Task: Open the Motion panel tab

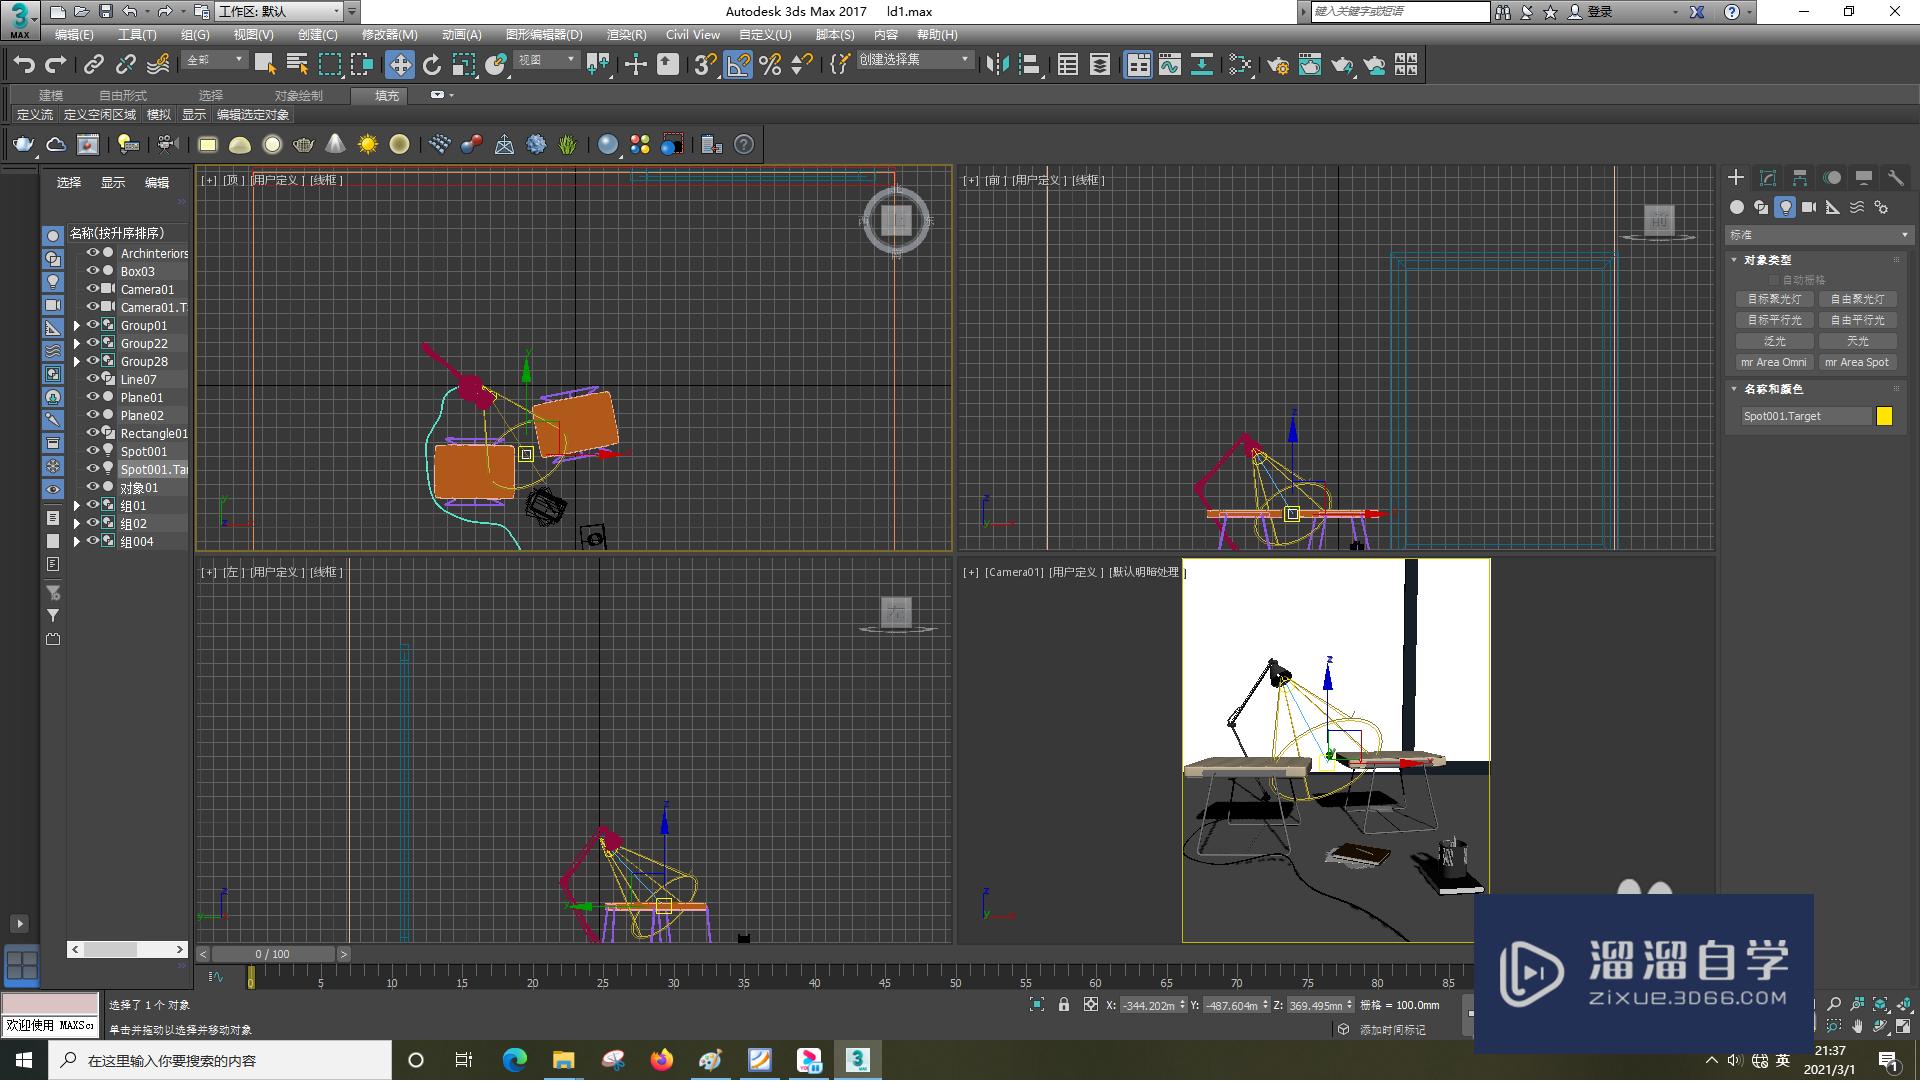Action: click(1832, 178)
